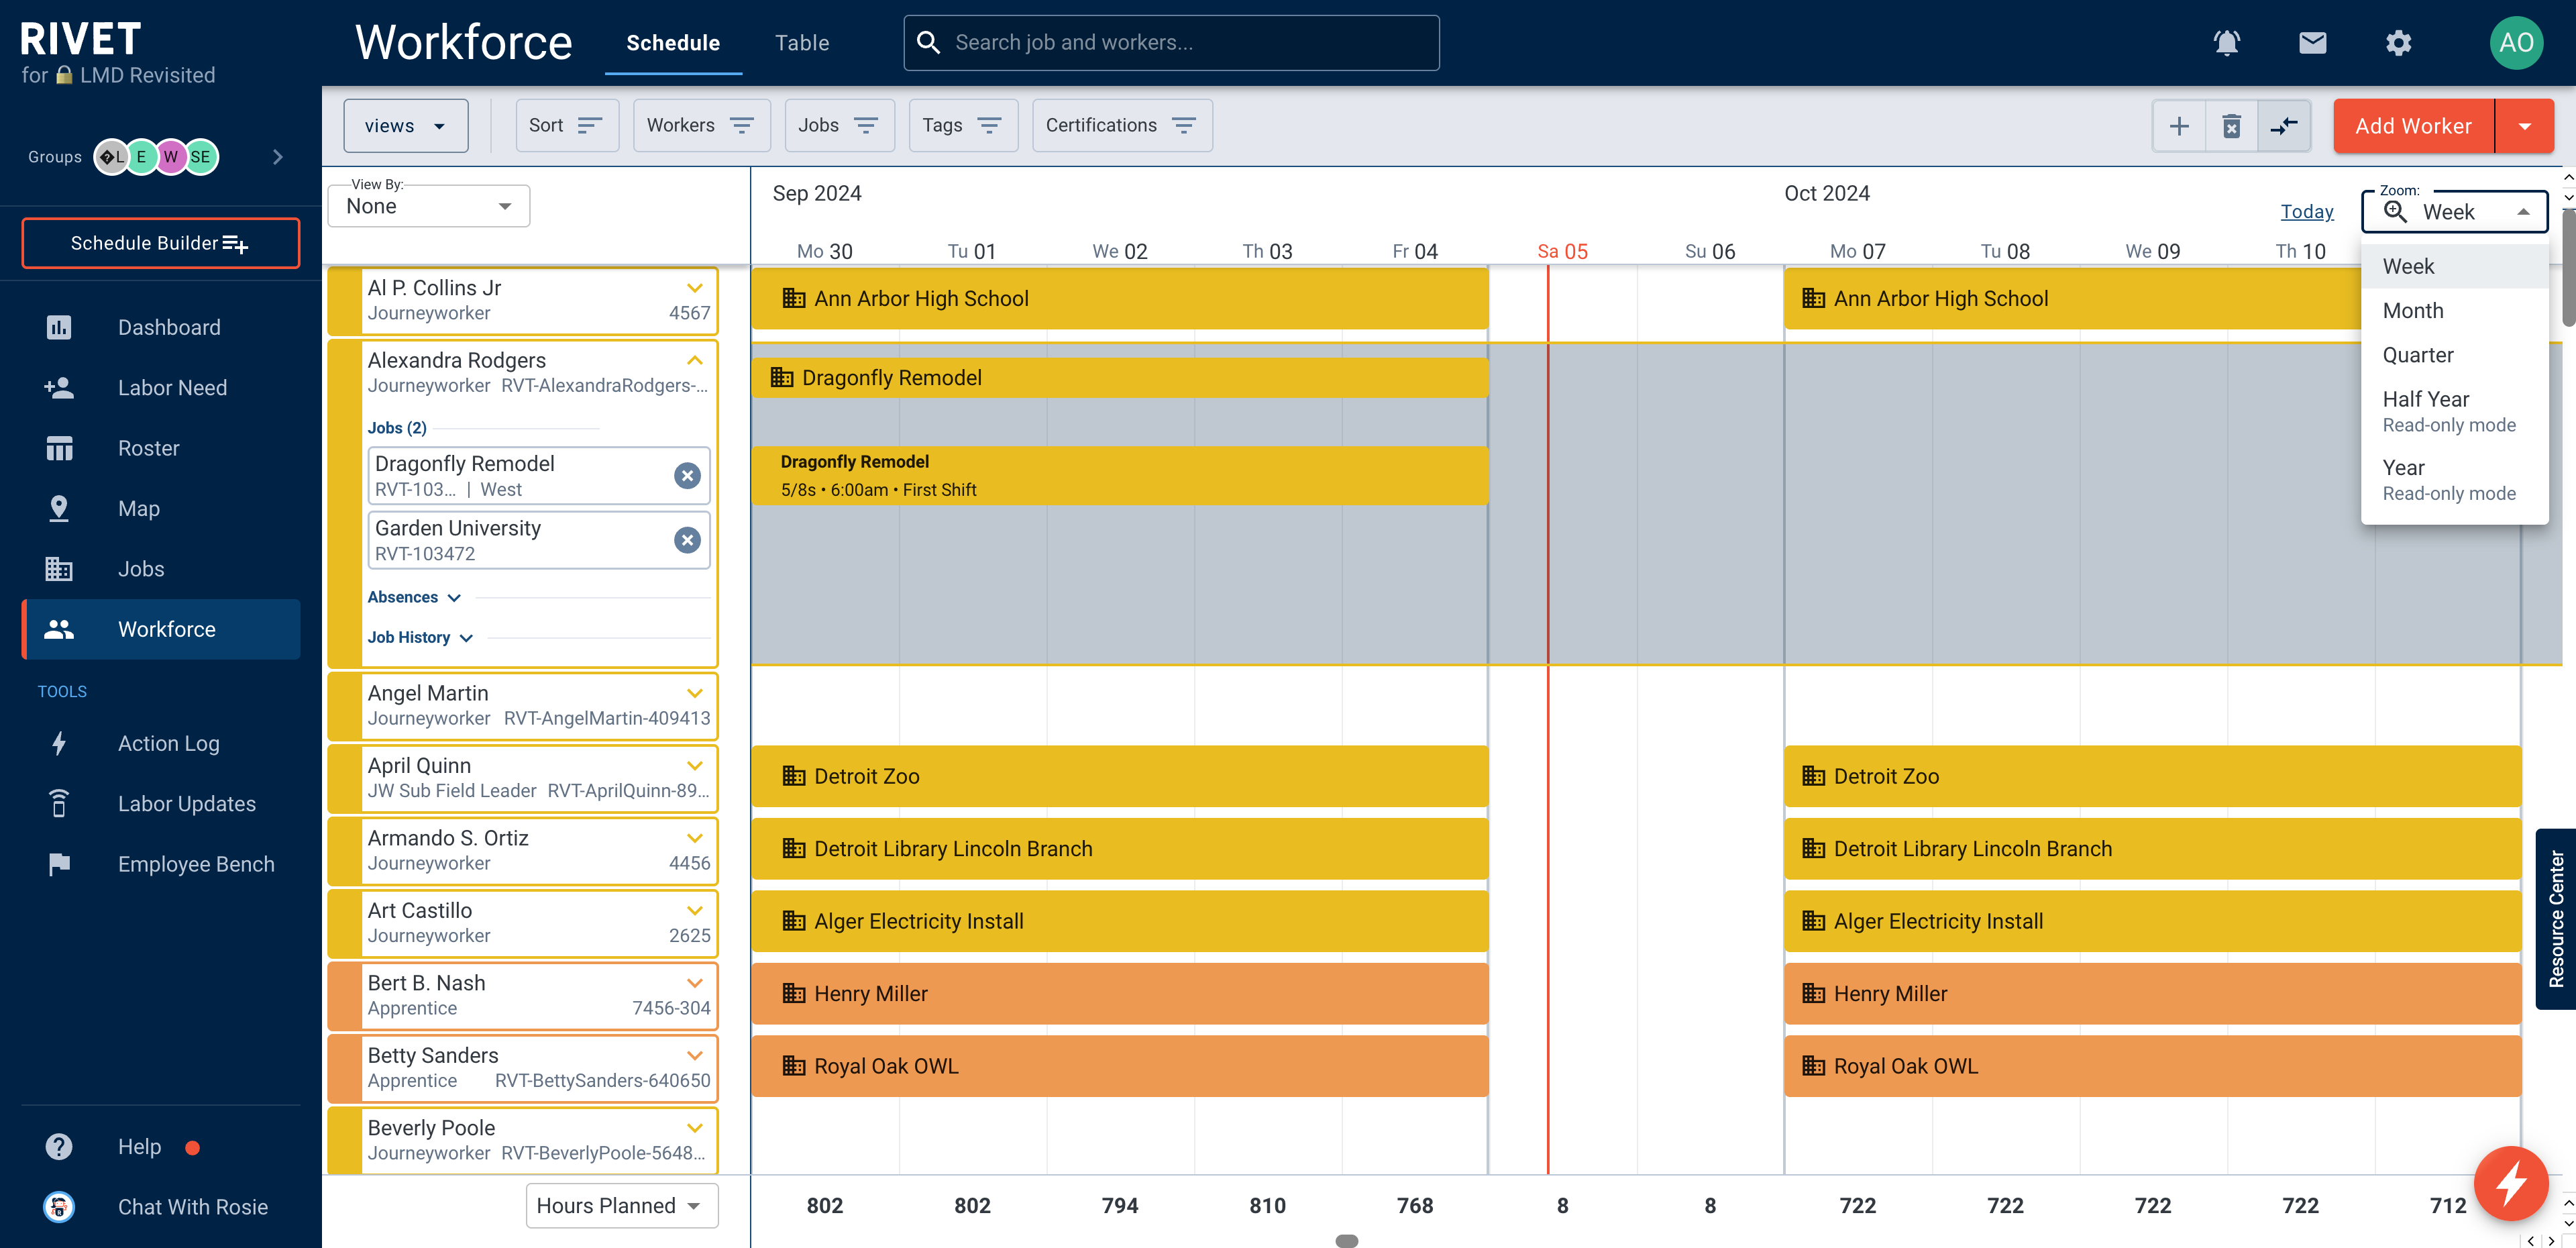Open the settings gear

coord(2398,43)
